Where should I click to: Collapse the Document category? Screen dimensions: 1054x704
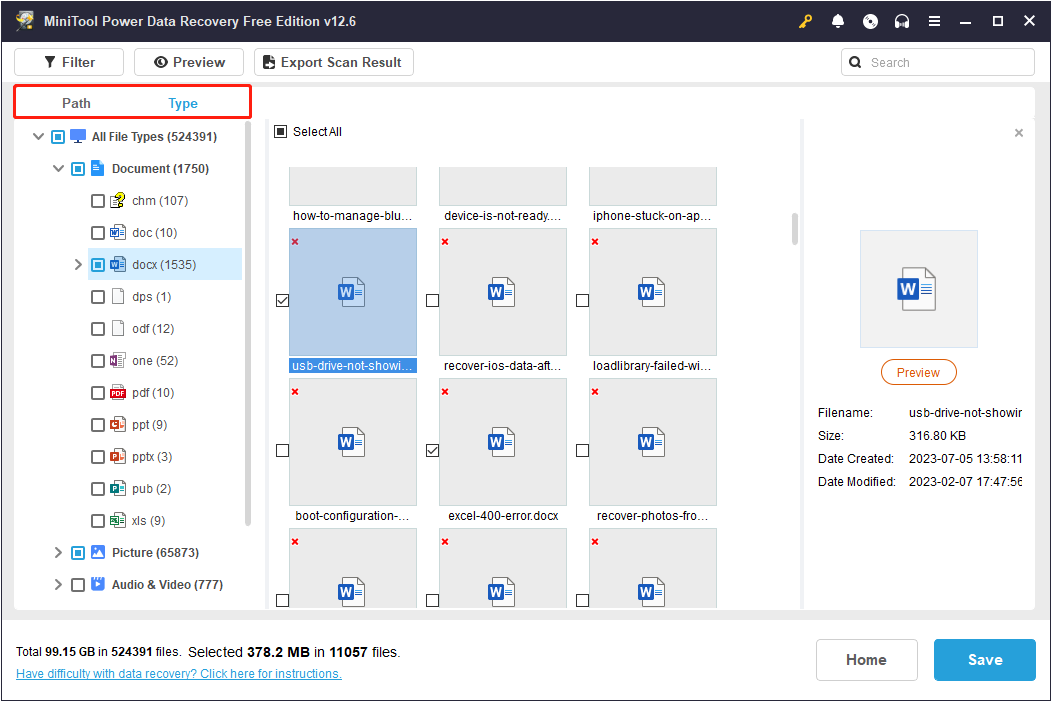point(58,168)
